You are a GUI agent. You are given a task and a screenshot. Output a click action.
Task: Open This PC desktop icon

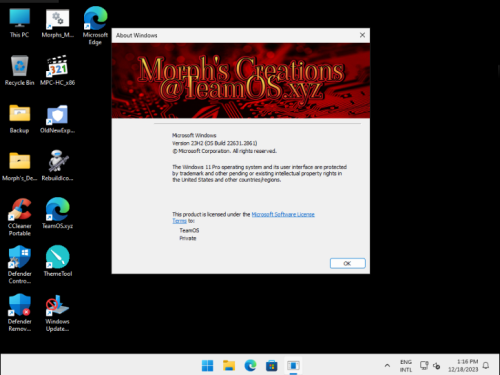coord(19,23)
